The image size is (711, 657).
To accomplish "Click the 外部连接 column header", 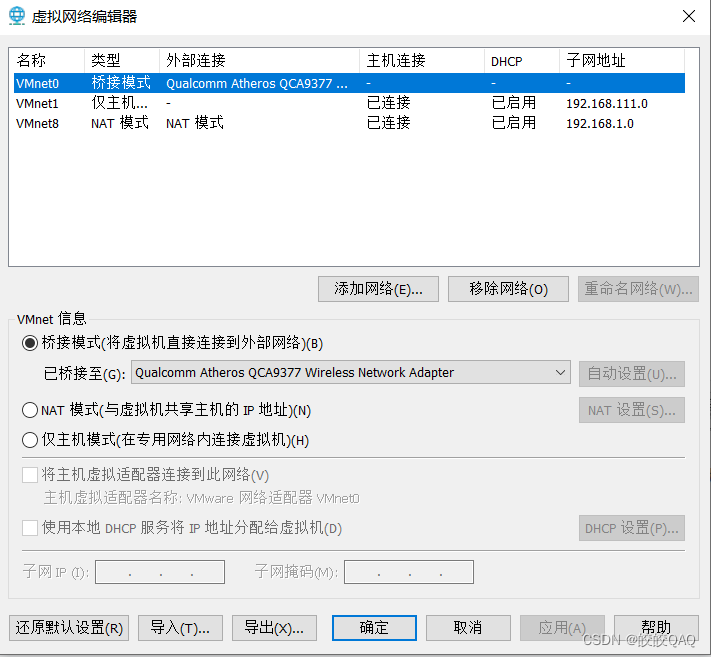I will pos(259,61).
